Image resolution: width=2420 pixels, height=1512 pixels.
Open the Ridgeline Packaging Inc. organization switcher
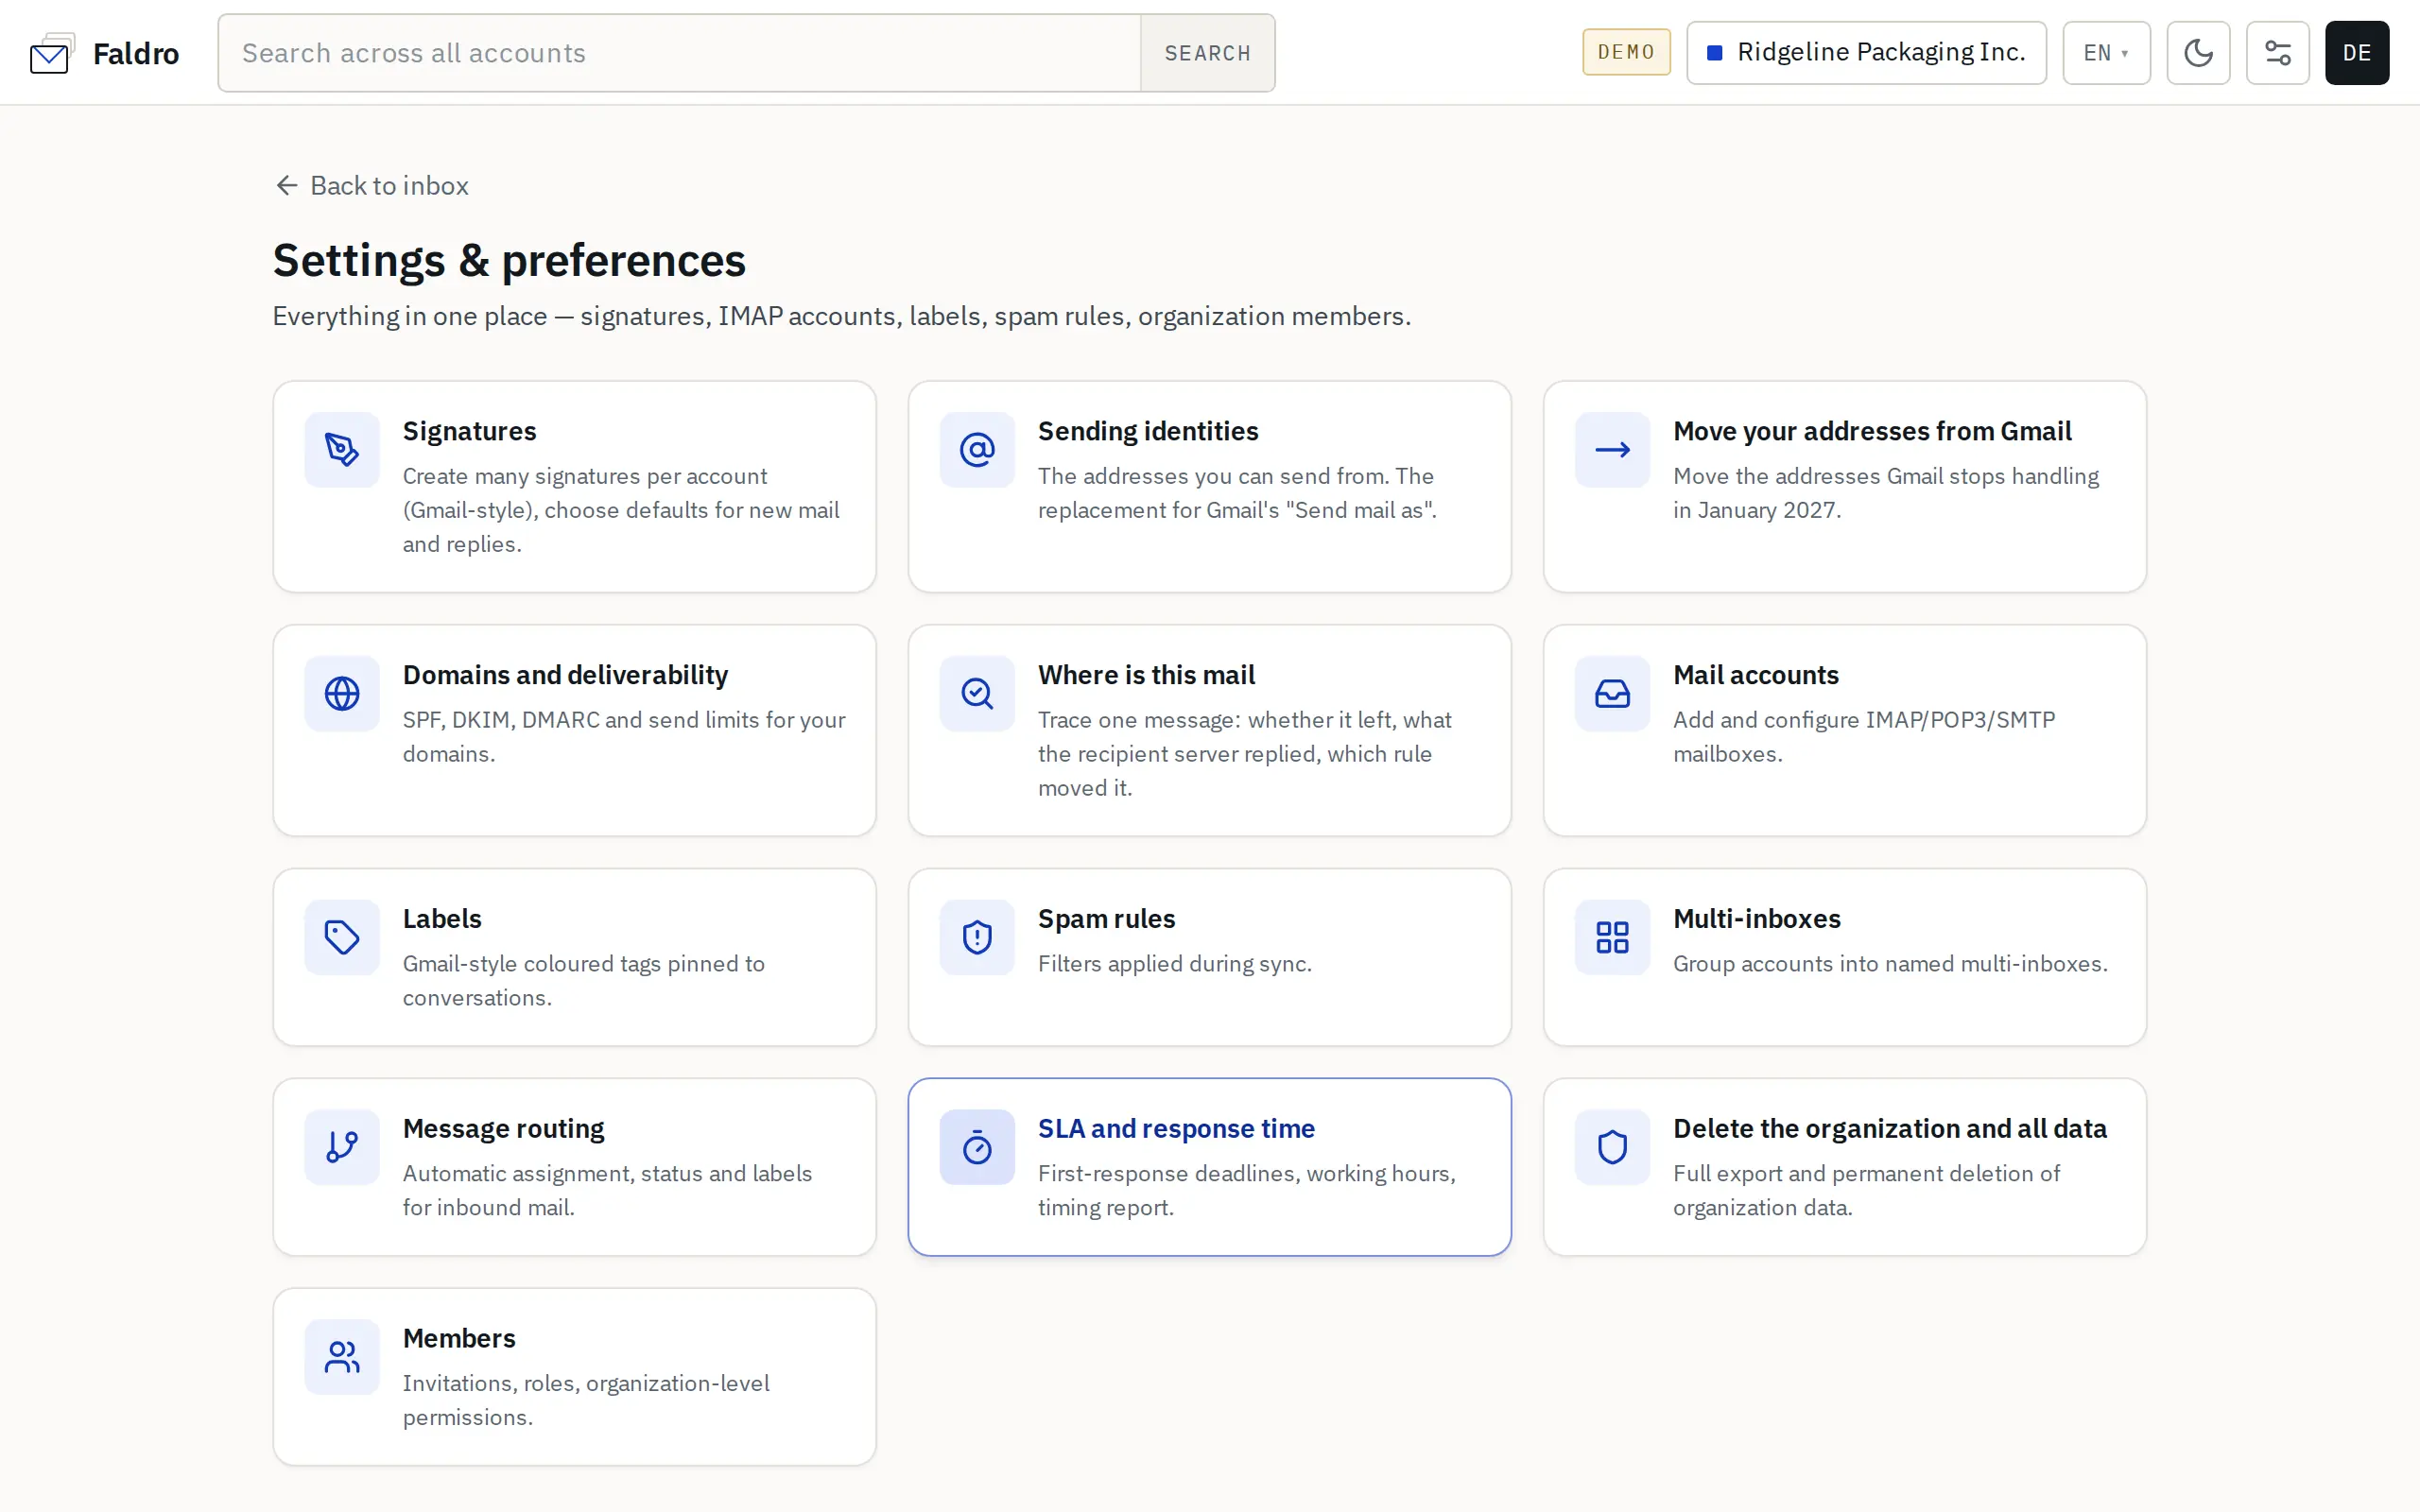tap(1866, 53)
